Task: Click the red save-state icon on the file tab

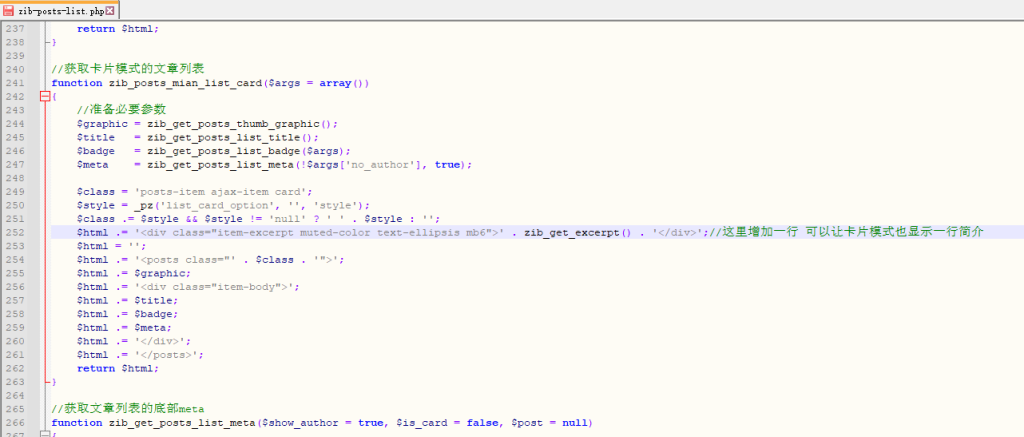Action: click(9, 10)
